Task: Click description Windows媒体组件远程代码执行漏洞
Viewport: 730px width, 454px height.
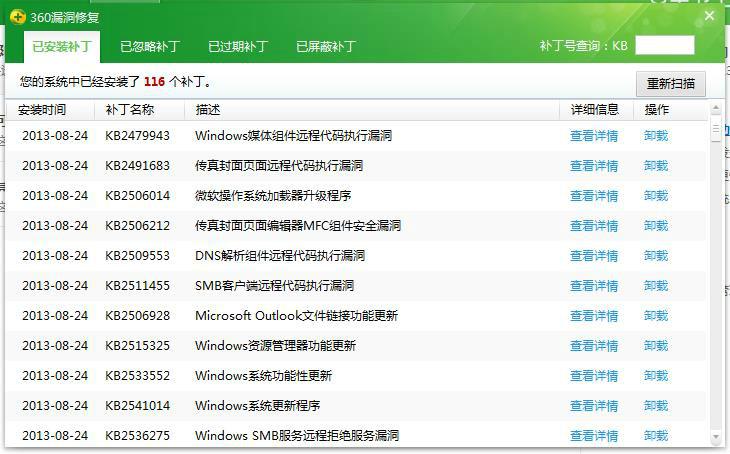Action: pyautogui.click(x=293, y=136)
